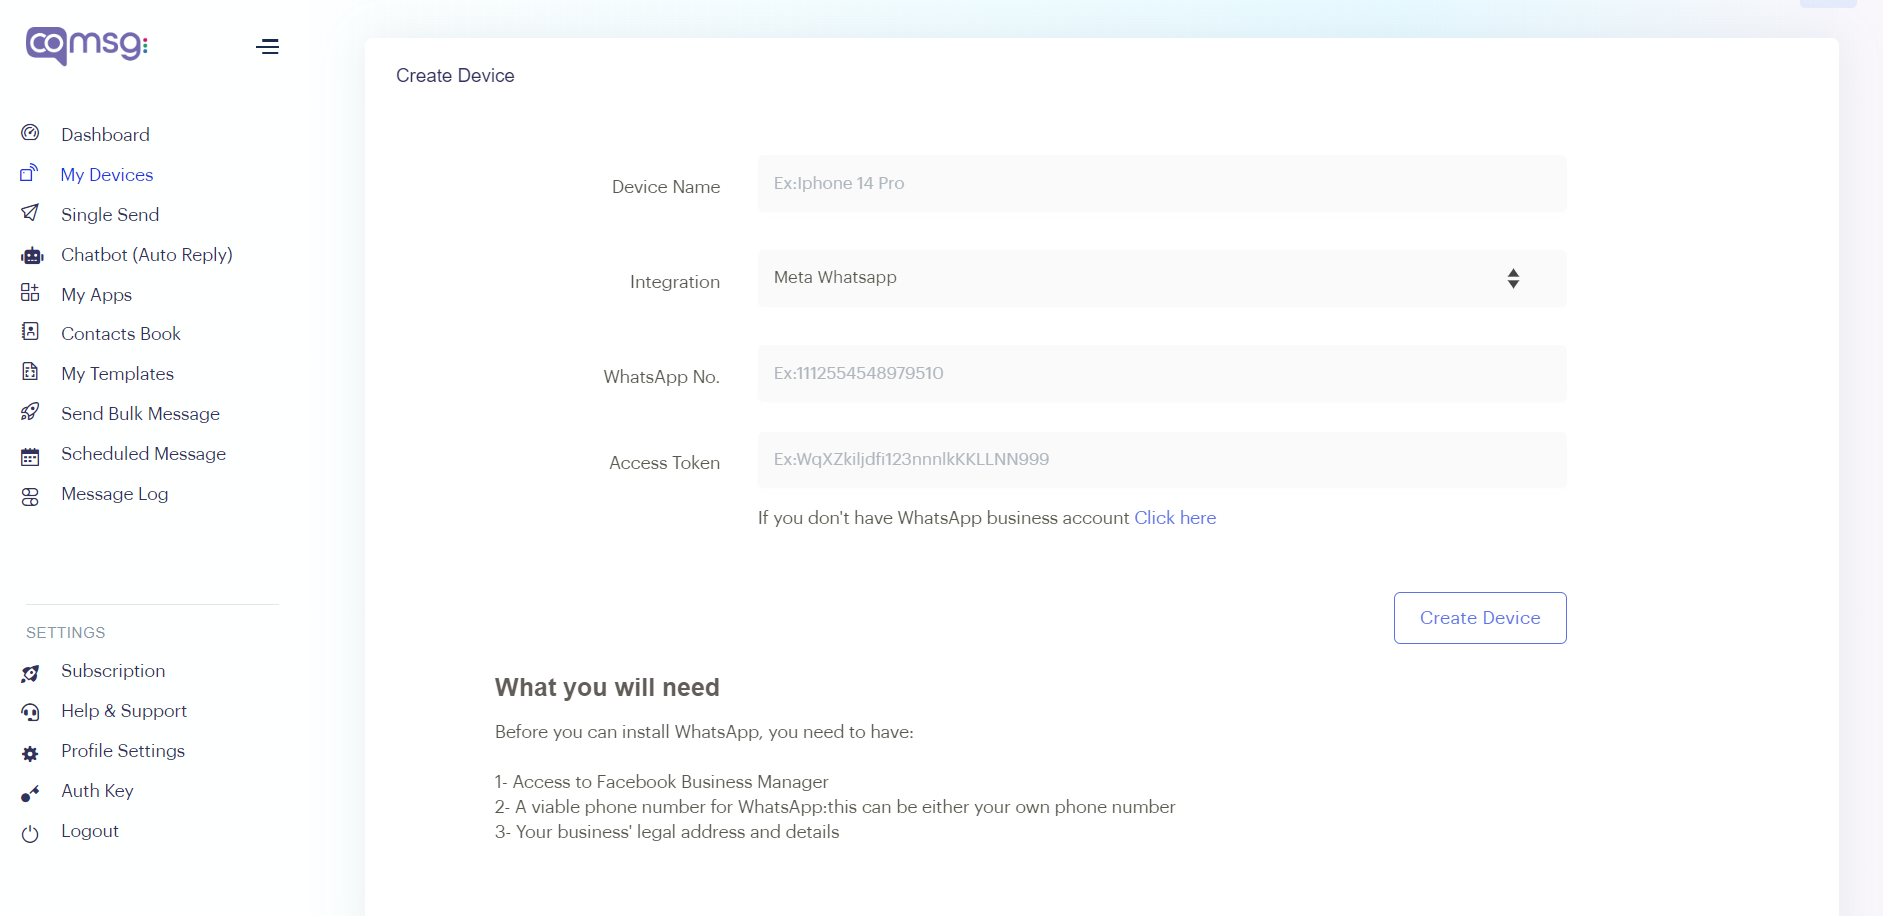Collapse sidebar with hamburger menu icon
1883x916 pixels.
pyautogui.click(x=267, y=47)
